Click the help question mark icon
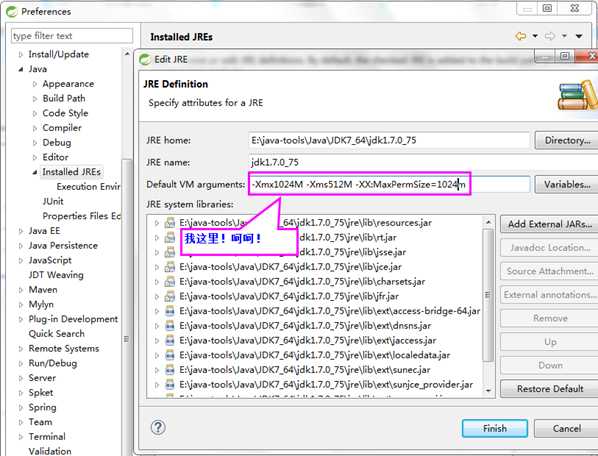 click(158, 427)
